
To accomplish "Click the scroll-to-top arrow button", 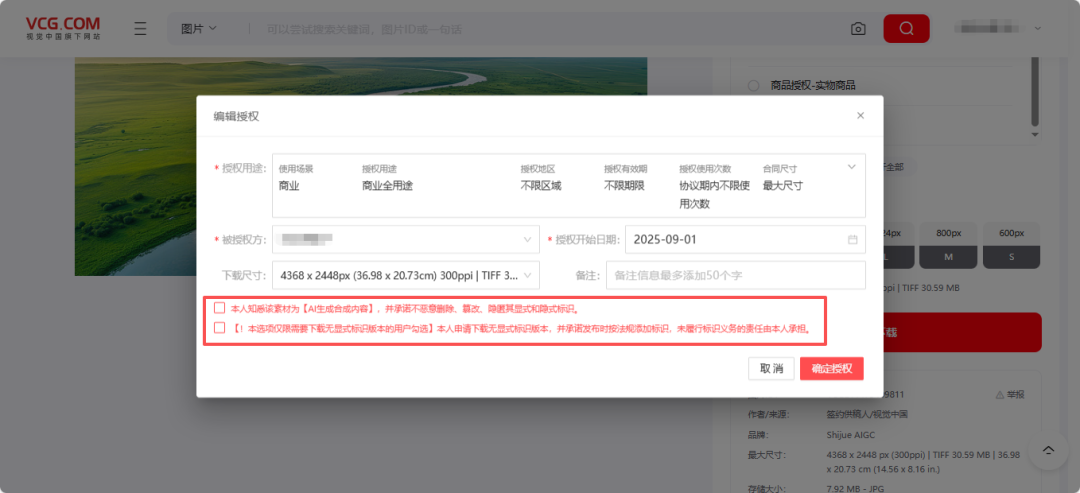I will 1048,450.
